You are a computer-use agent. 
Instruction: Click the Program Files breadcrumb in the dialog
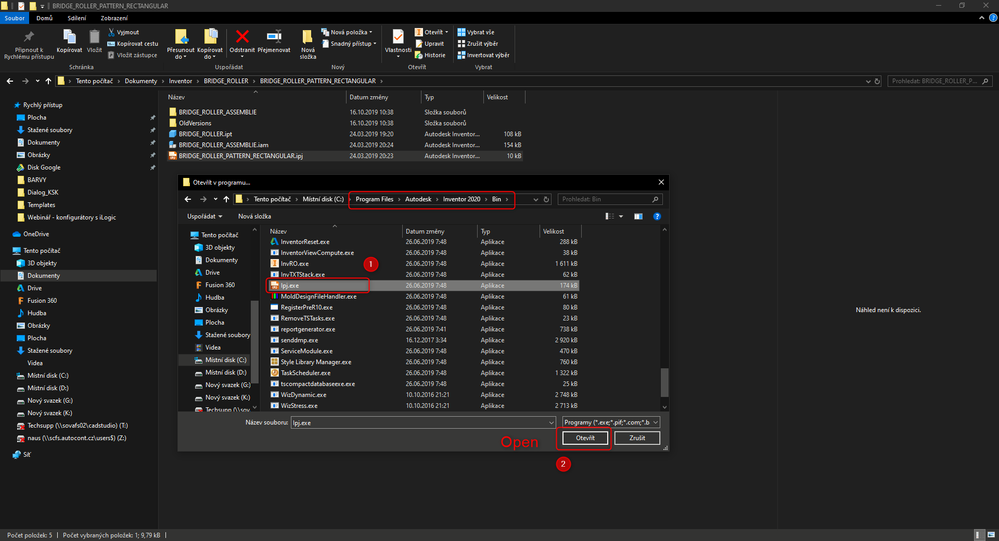pyautogui.click(x=374, y=199)
